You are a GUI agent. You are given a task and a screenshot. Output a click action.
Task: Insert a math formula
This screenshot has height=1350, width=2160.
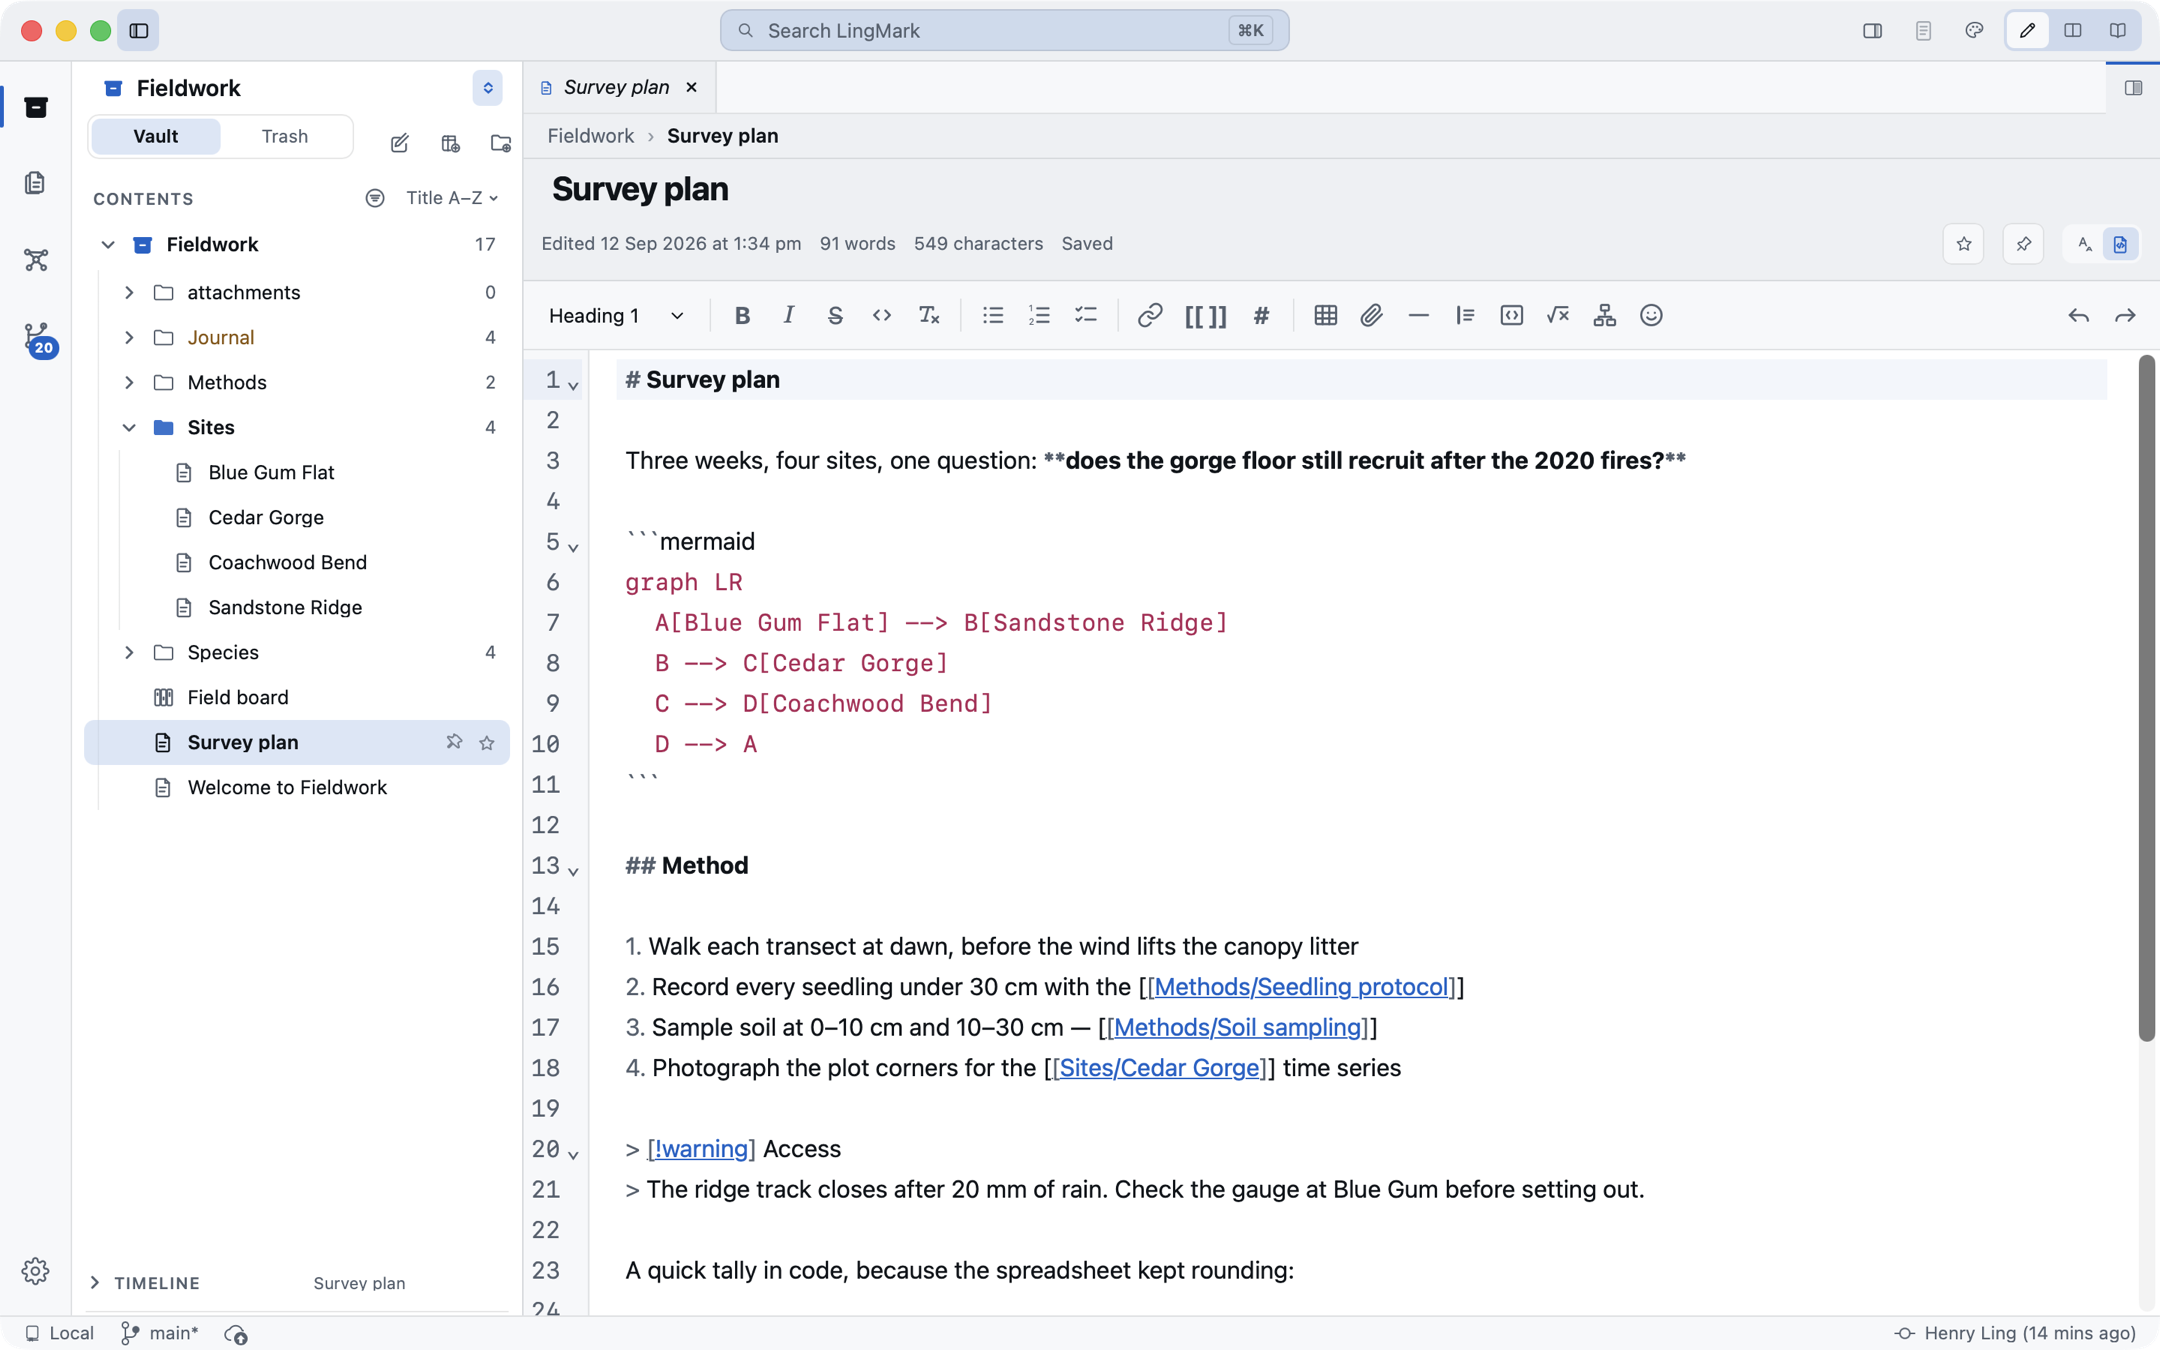tap(1558, 316)
